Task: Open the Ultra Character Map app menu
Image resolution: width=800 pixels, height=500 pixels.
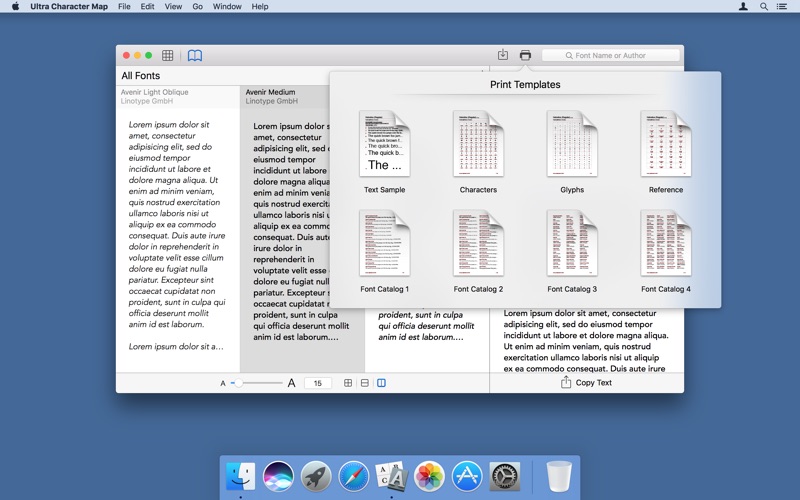Action: [69, 7]
